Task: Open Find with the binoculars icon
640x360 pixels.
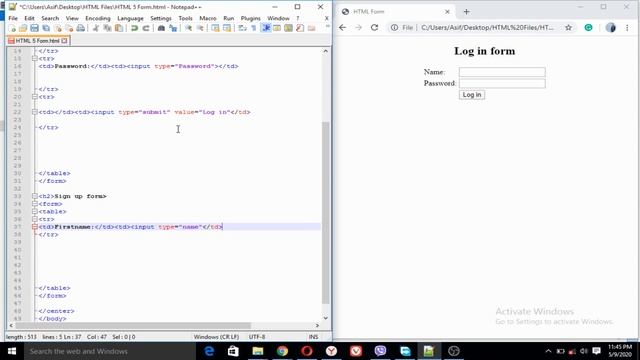Action: [161, 28]
